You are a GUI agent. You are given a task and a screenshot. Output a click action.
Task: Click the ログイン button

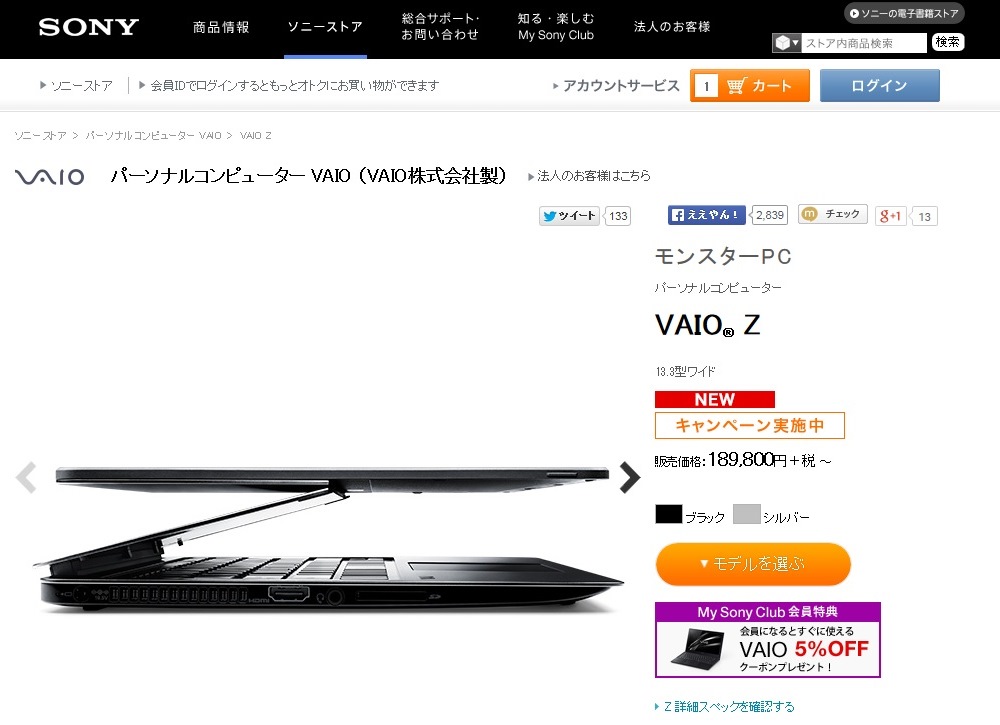[x=879, y=85]
